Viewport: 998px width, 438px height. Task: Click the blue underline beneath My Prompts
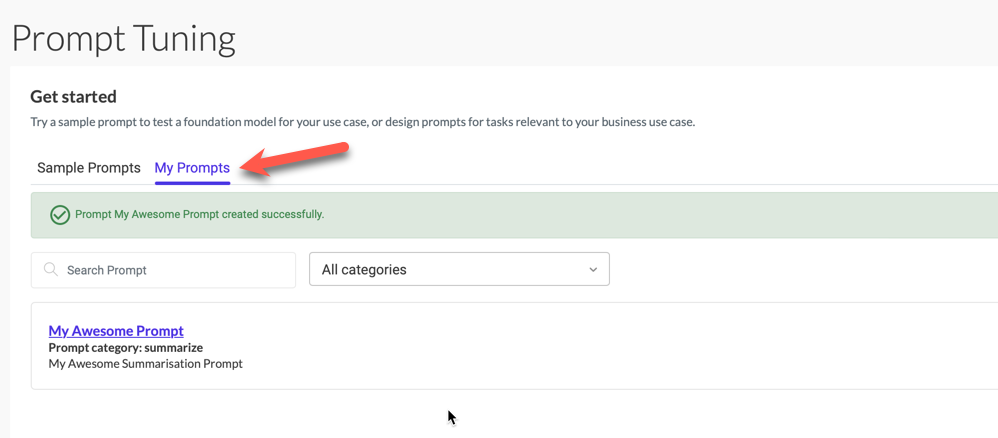[x=192, y=183]
